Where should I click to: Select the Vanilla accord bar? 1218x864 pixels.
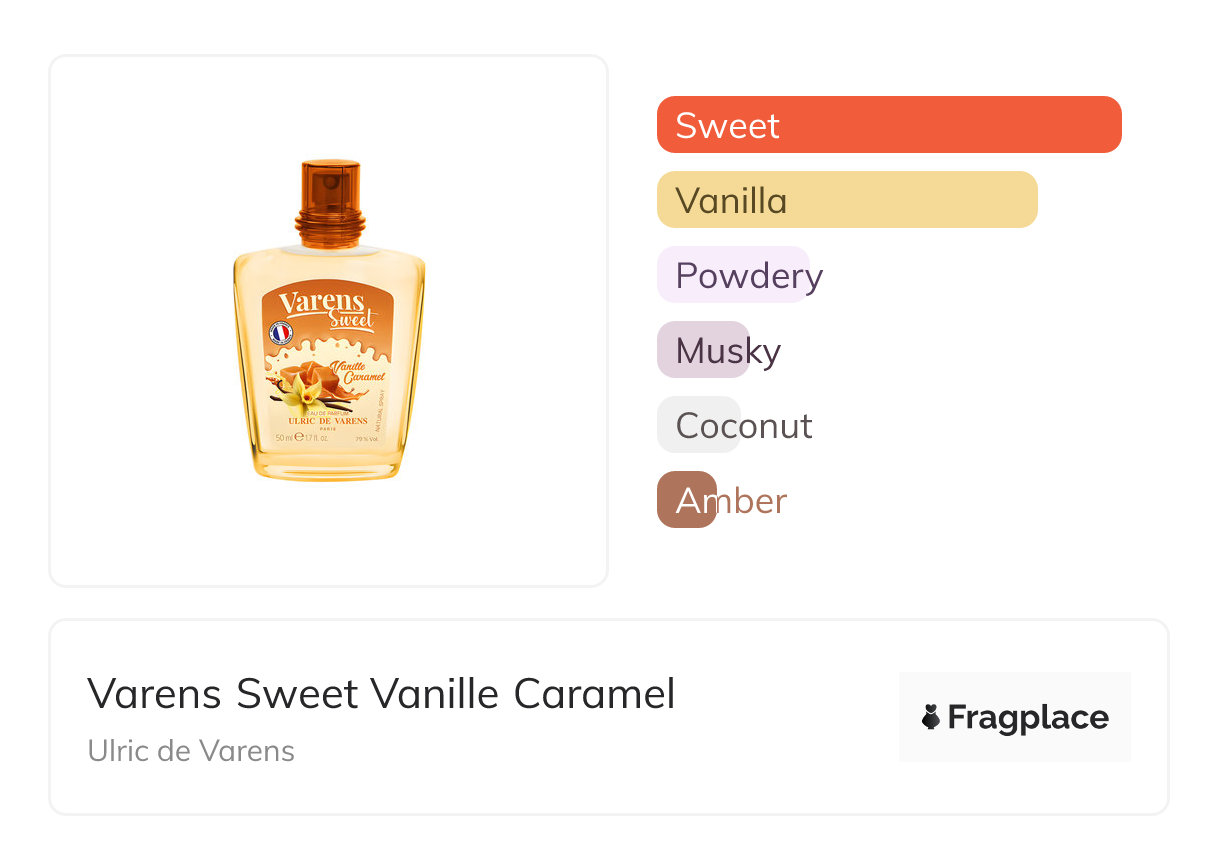[847, 200]
